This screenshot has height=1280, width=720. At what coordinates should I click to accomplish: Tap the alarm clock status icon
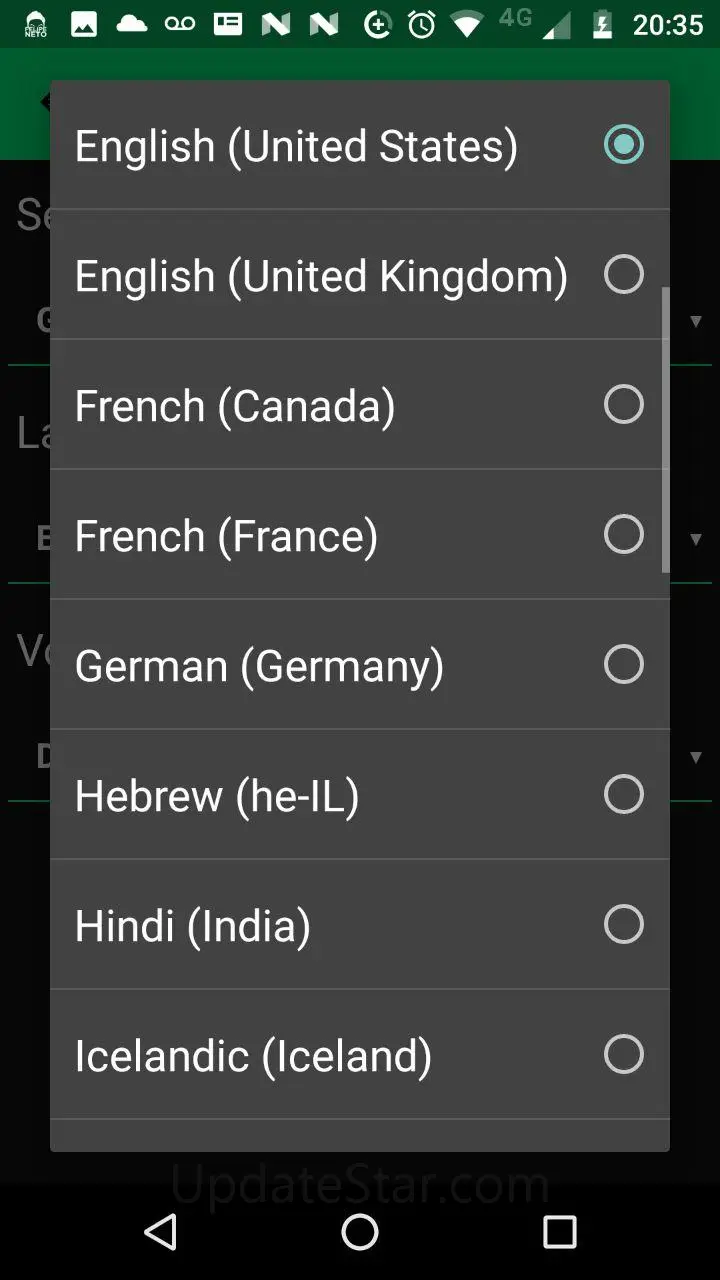tap(422, 25)
